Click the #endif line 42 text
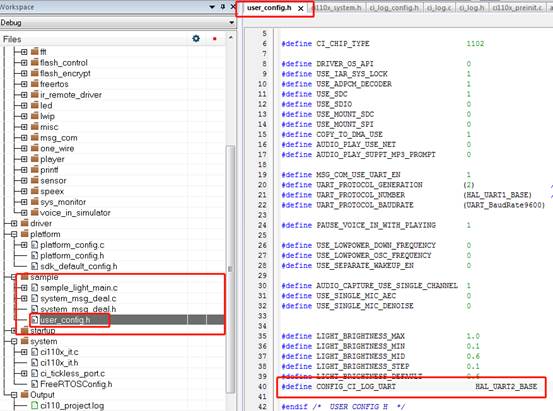 pos(343,407)
